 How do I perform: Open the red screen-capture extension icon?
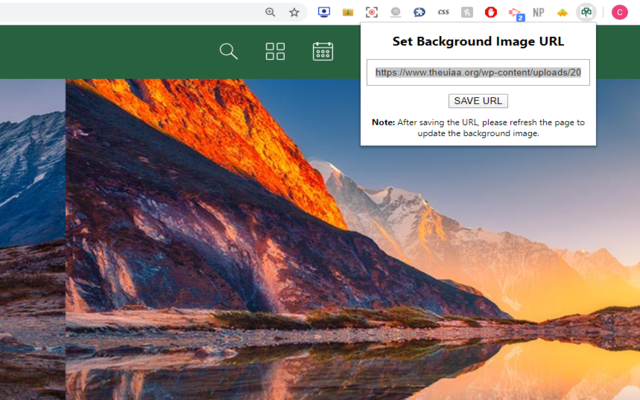click(x=371, y=12)
